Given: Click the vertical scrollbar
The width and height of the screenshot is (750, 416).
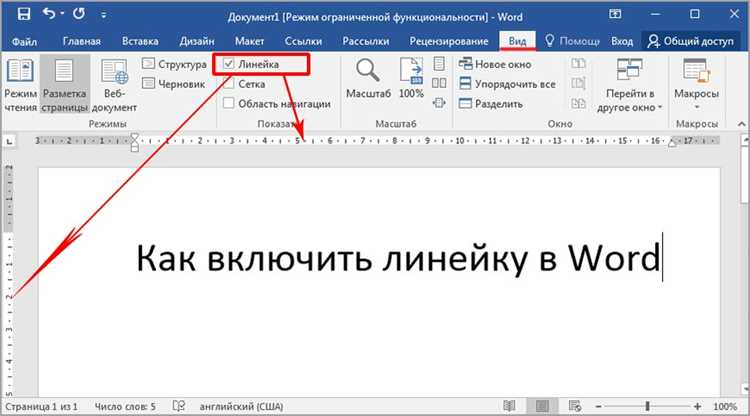Looking at the screenshot, I should coord(745,266).
